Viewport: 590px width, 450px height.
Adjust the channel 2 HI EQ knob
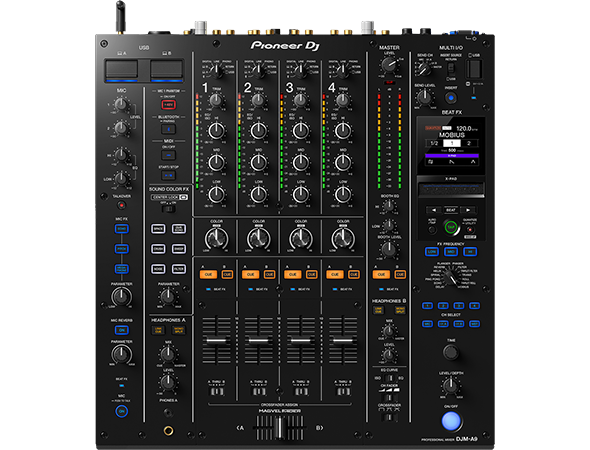[x=259, y=131]
